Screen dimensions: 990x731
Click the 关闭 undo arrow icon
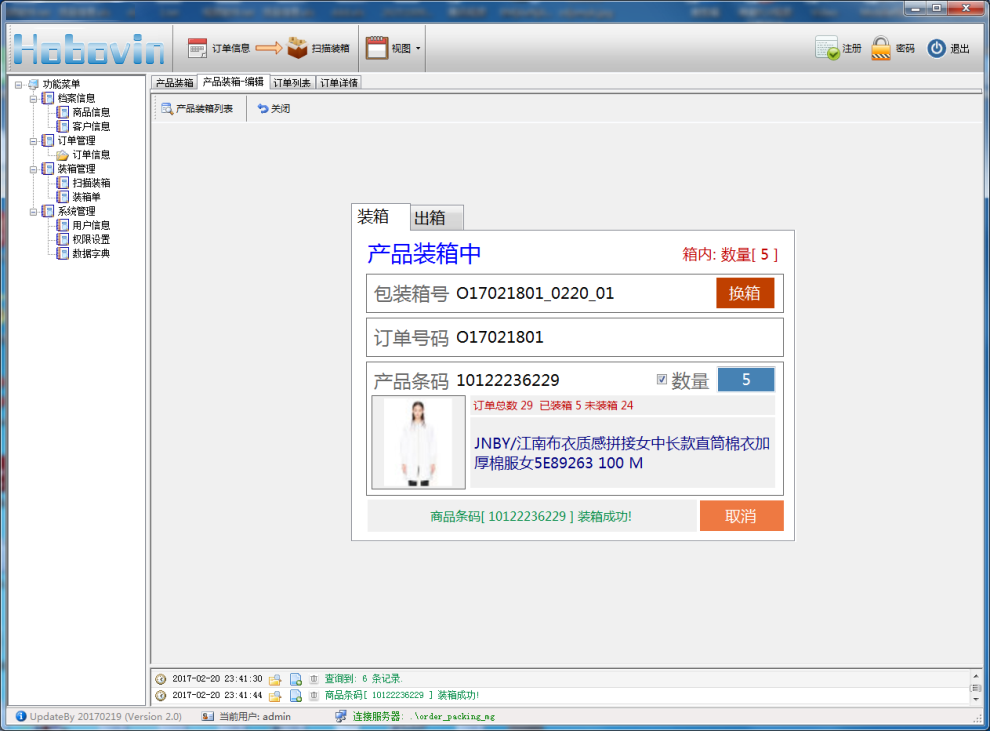tap(263, 109)
